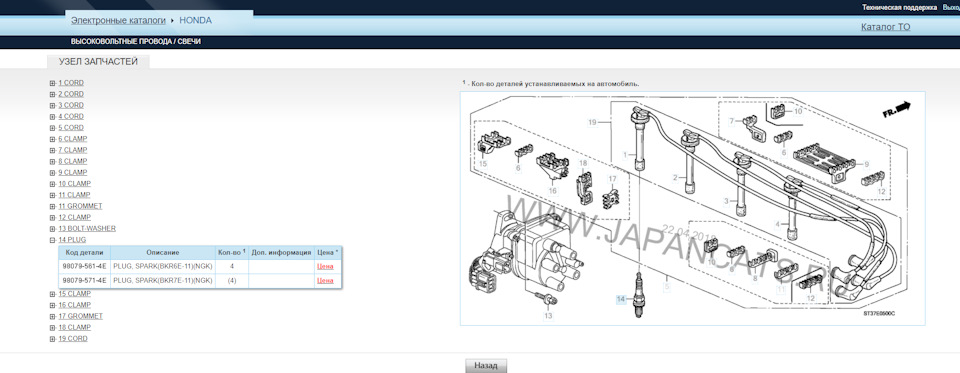Click Цена link for part 98079-561-4E
Viewport: 960px width, 373px height.
coord(325,266)
